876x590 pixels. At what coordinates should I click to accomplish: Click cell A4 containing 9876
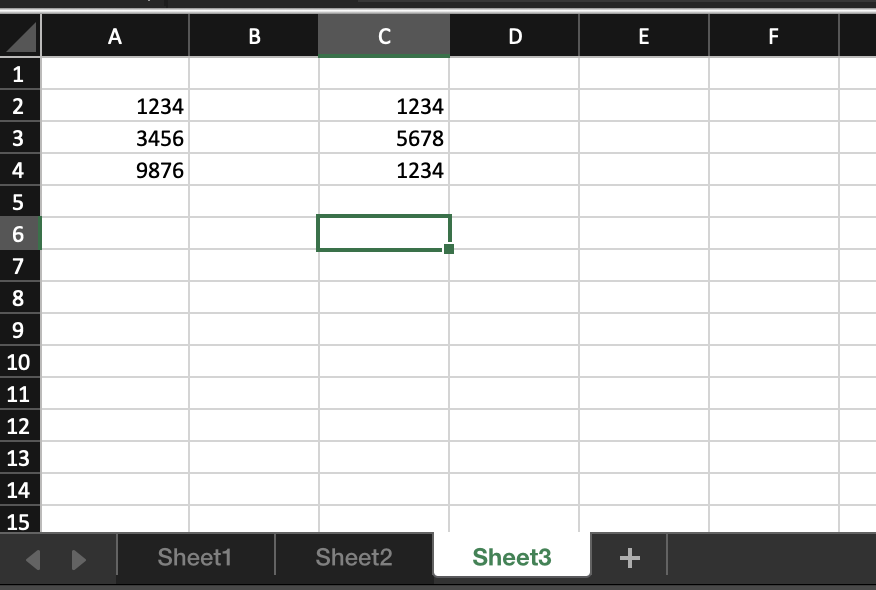pos(115,169)
